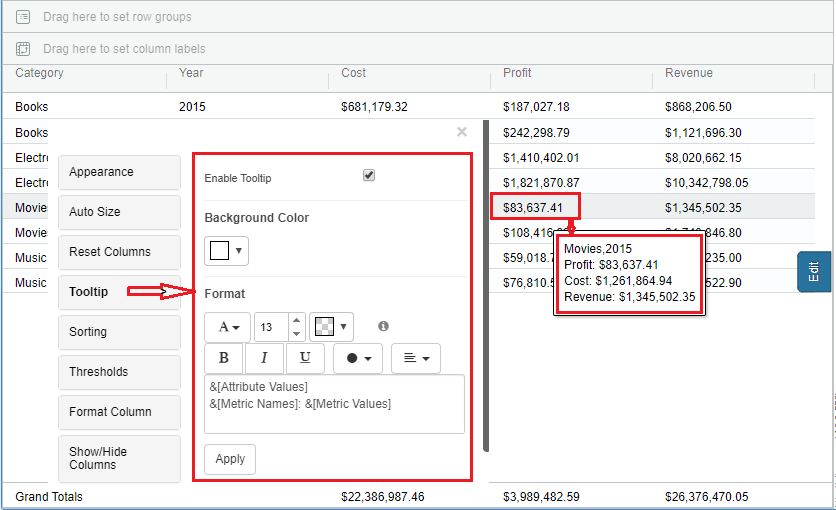The image size is (836, 510).
Task: Open the font family dropdown
Action: tap(228, 327)
